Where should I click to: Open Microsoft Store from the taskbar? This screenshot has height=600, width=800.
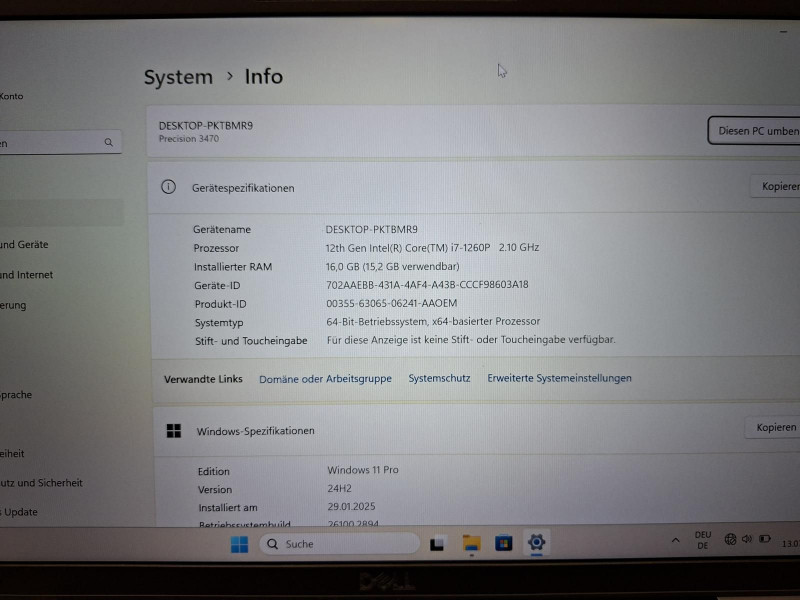504,543
